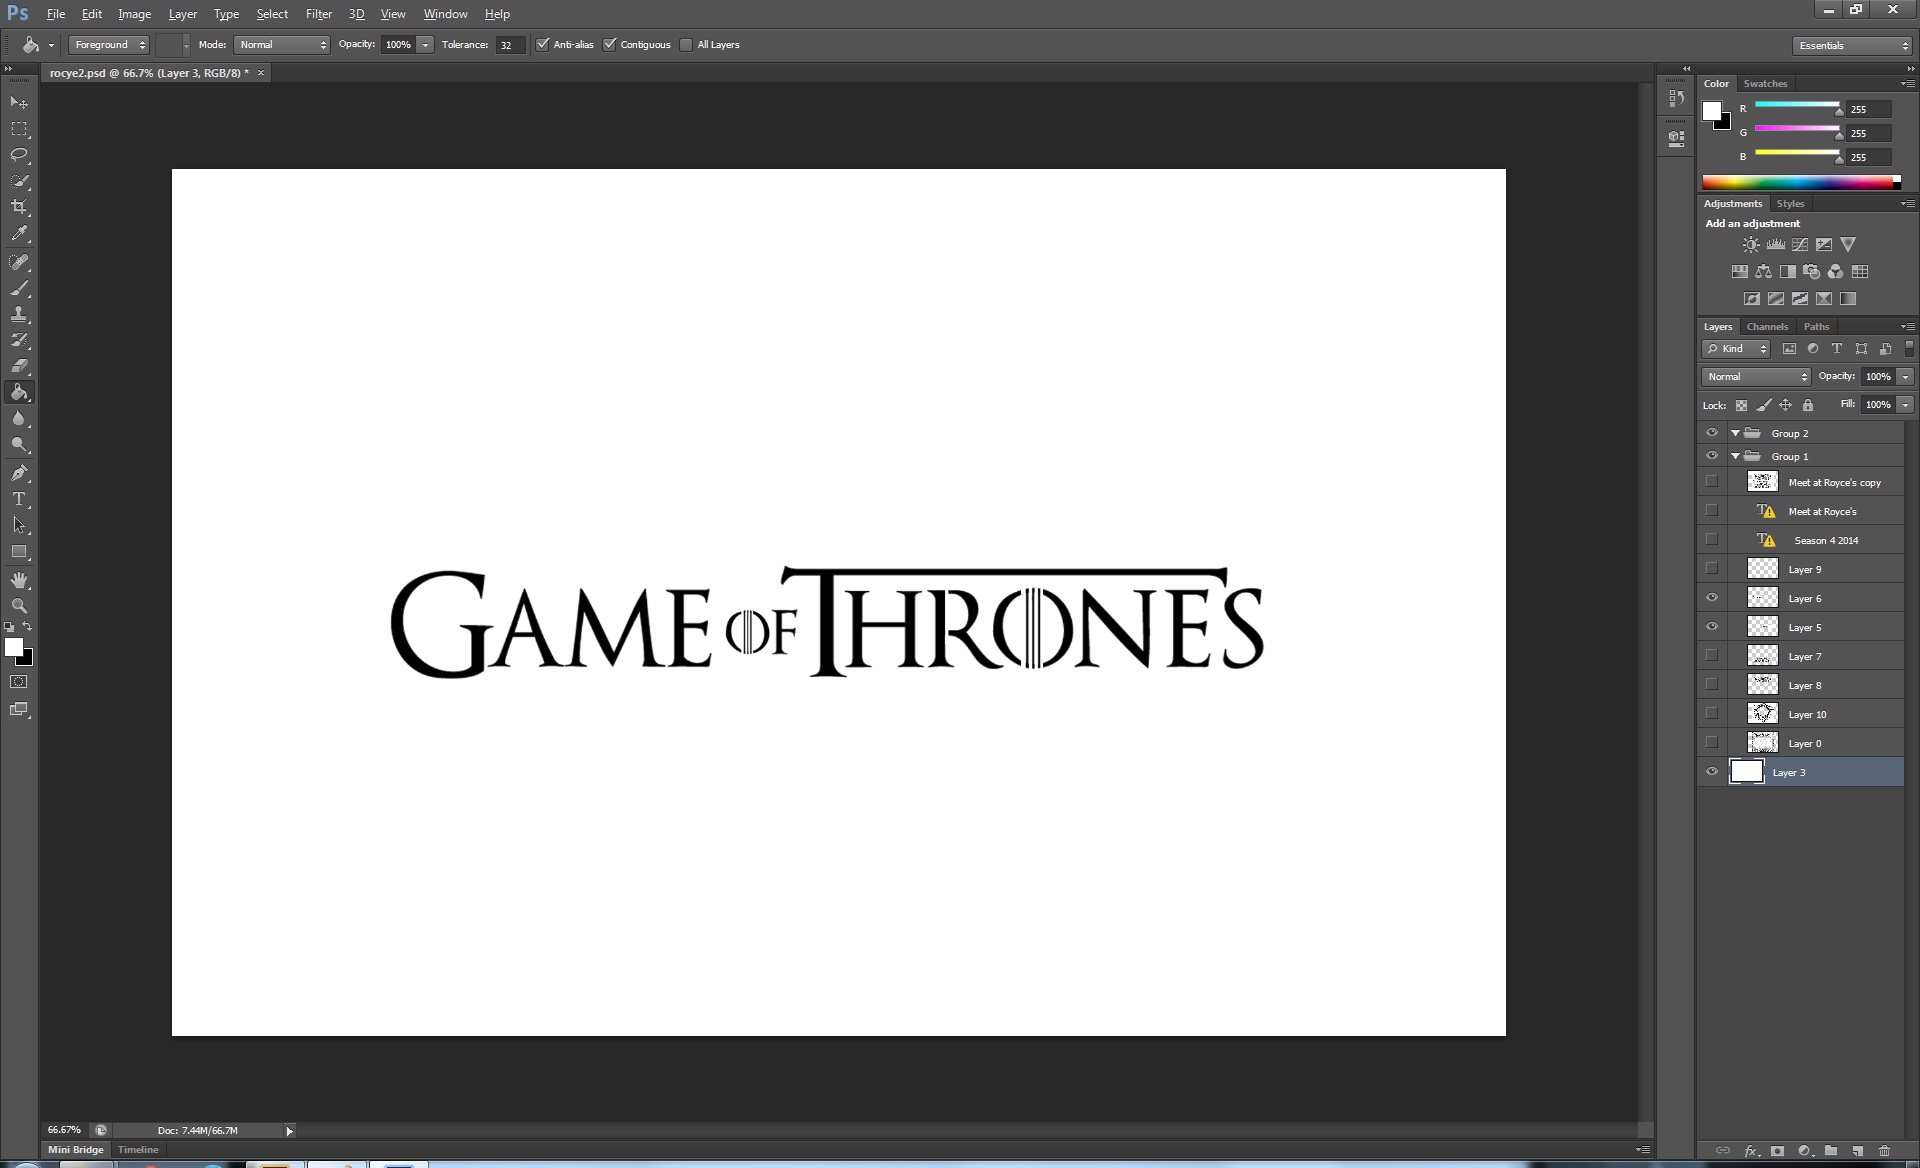Open the layer Fill percentage dropdown arrow
The height and width of the screenshot is (1168, 1920).
(x=1906, y=405)
